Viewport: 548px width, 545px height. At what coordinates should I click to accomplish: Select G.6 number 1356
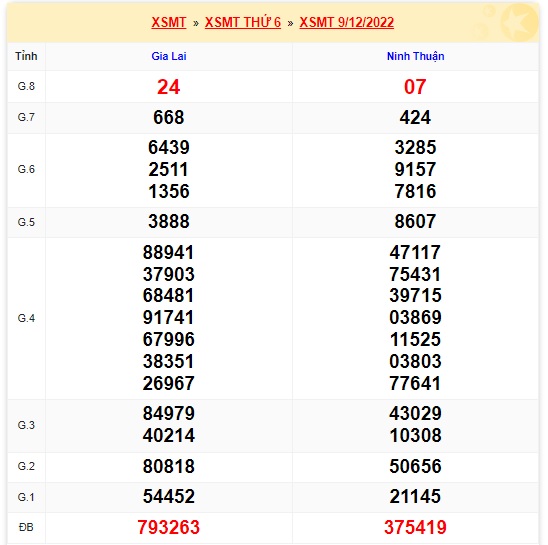(x=169, y=192)
